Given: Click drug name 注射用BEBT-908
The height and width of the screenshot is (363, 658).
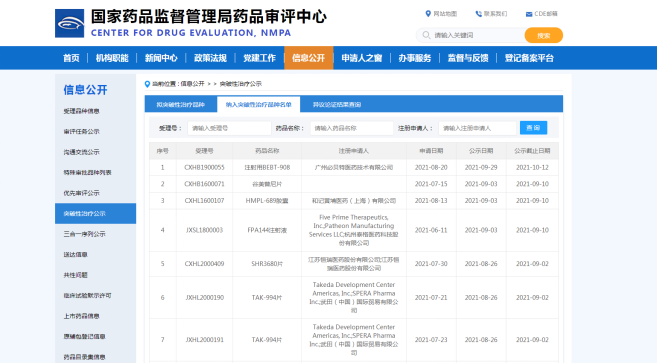Looking at the screenshot, I should [267, 167].
